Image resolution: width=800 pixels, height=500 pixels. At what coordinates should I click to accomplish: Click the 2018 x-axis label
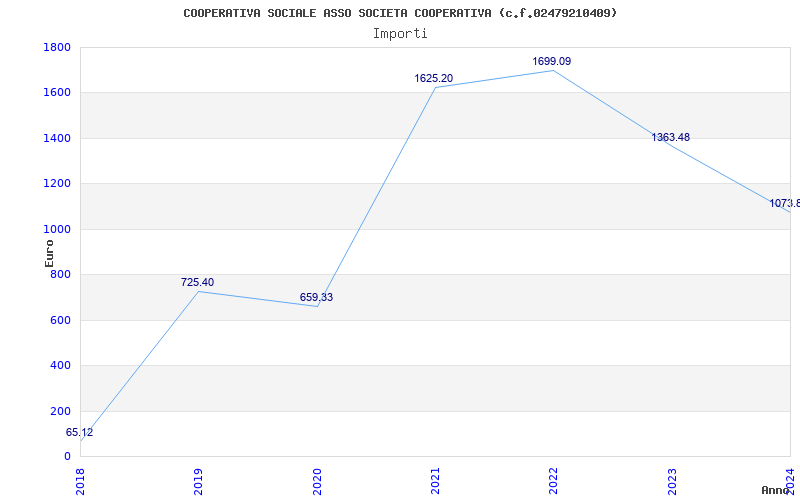tap(80, 482)
